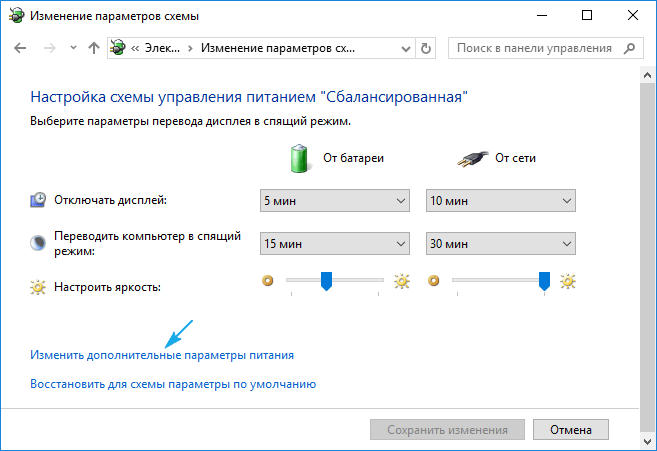The width and height of the screenshot is (657, 451).
Task: Click 'Изменить дополнительные параметры питания' link
Action: tap(161, 354)
